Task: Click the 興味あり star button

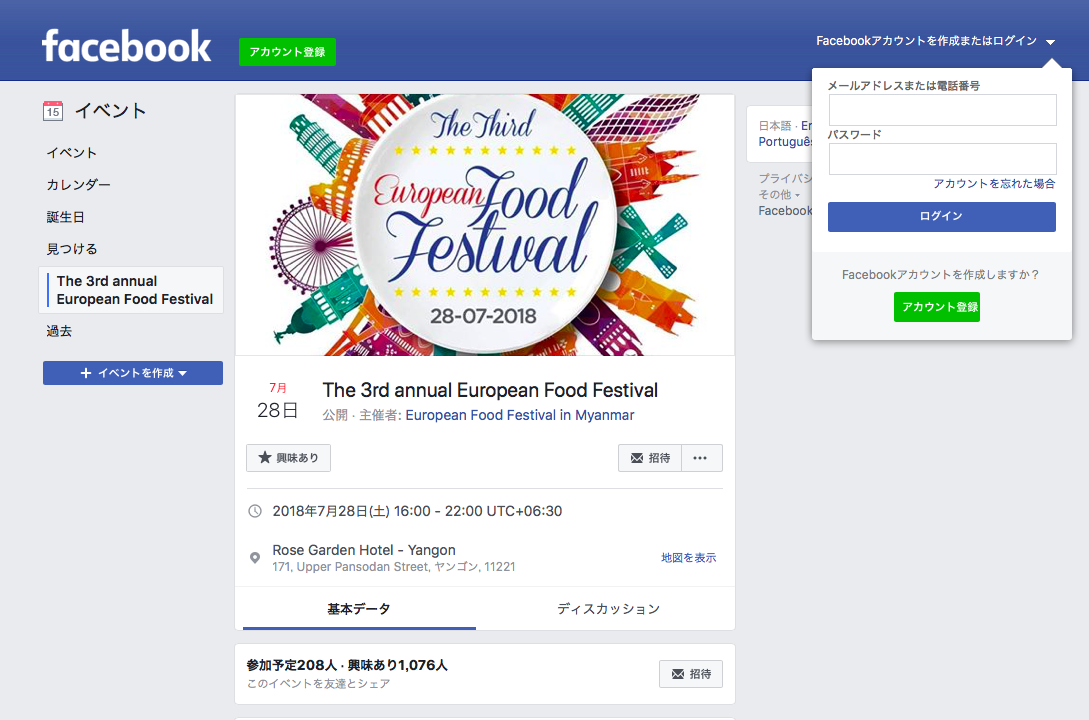Action: tap(288, 458)
